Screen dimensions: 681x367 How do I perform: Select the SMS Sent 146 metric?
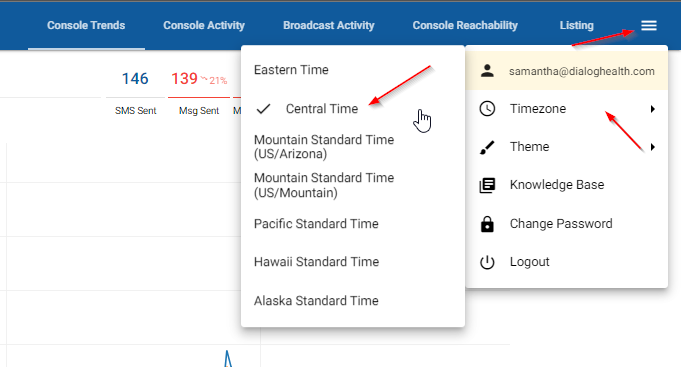(x=136, y=92)
